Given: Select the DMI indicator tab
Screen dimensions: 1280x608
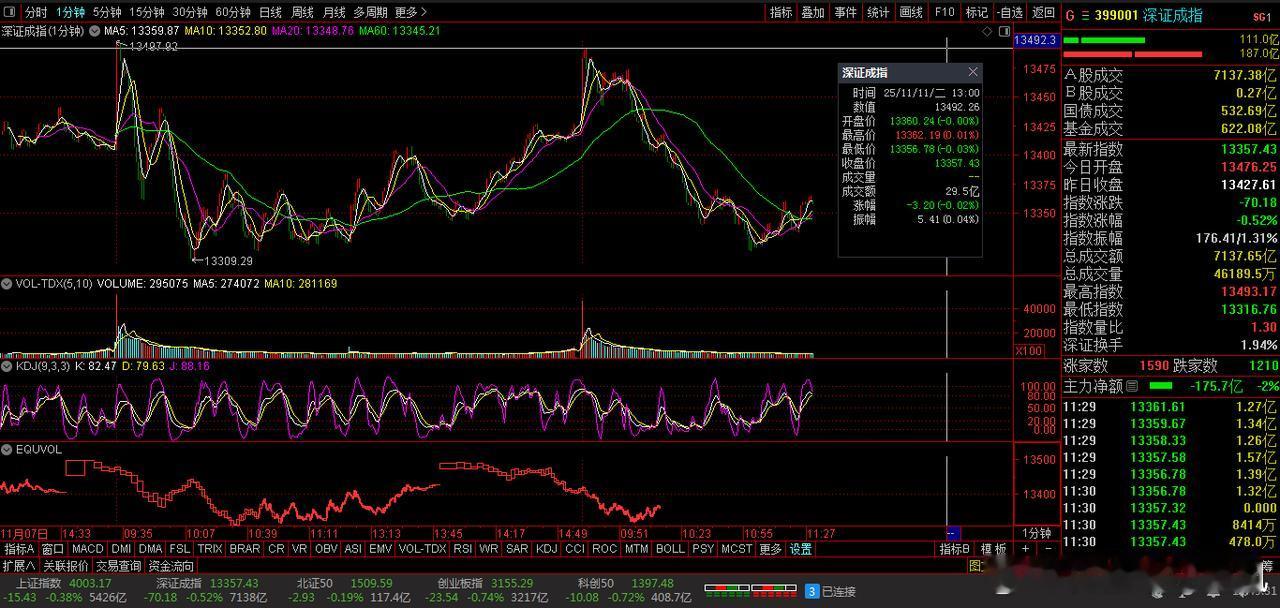Looking at the screenshot, I should pos(121,549).
